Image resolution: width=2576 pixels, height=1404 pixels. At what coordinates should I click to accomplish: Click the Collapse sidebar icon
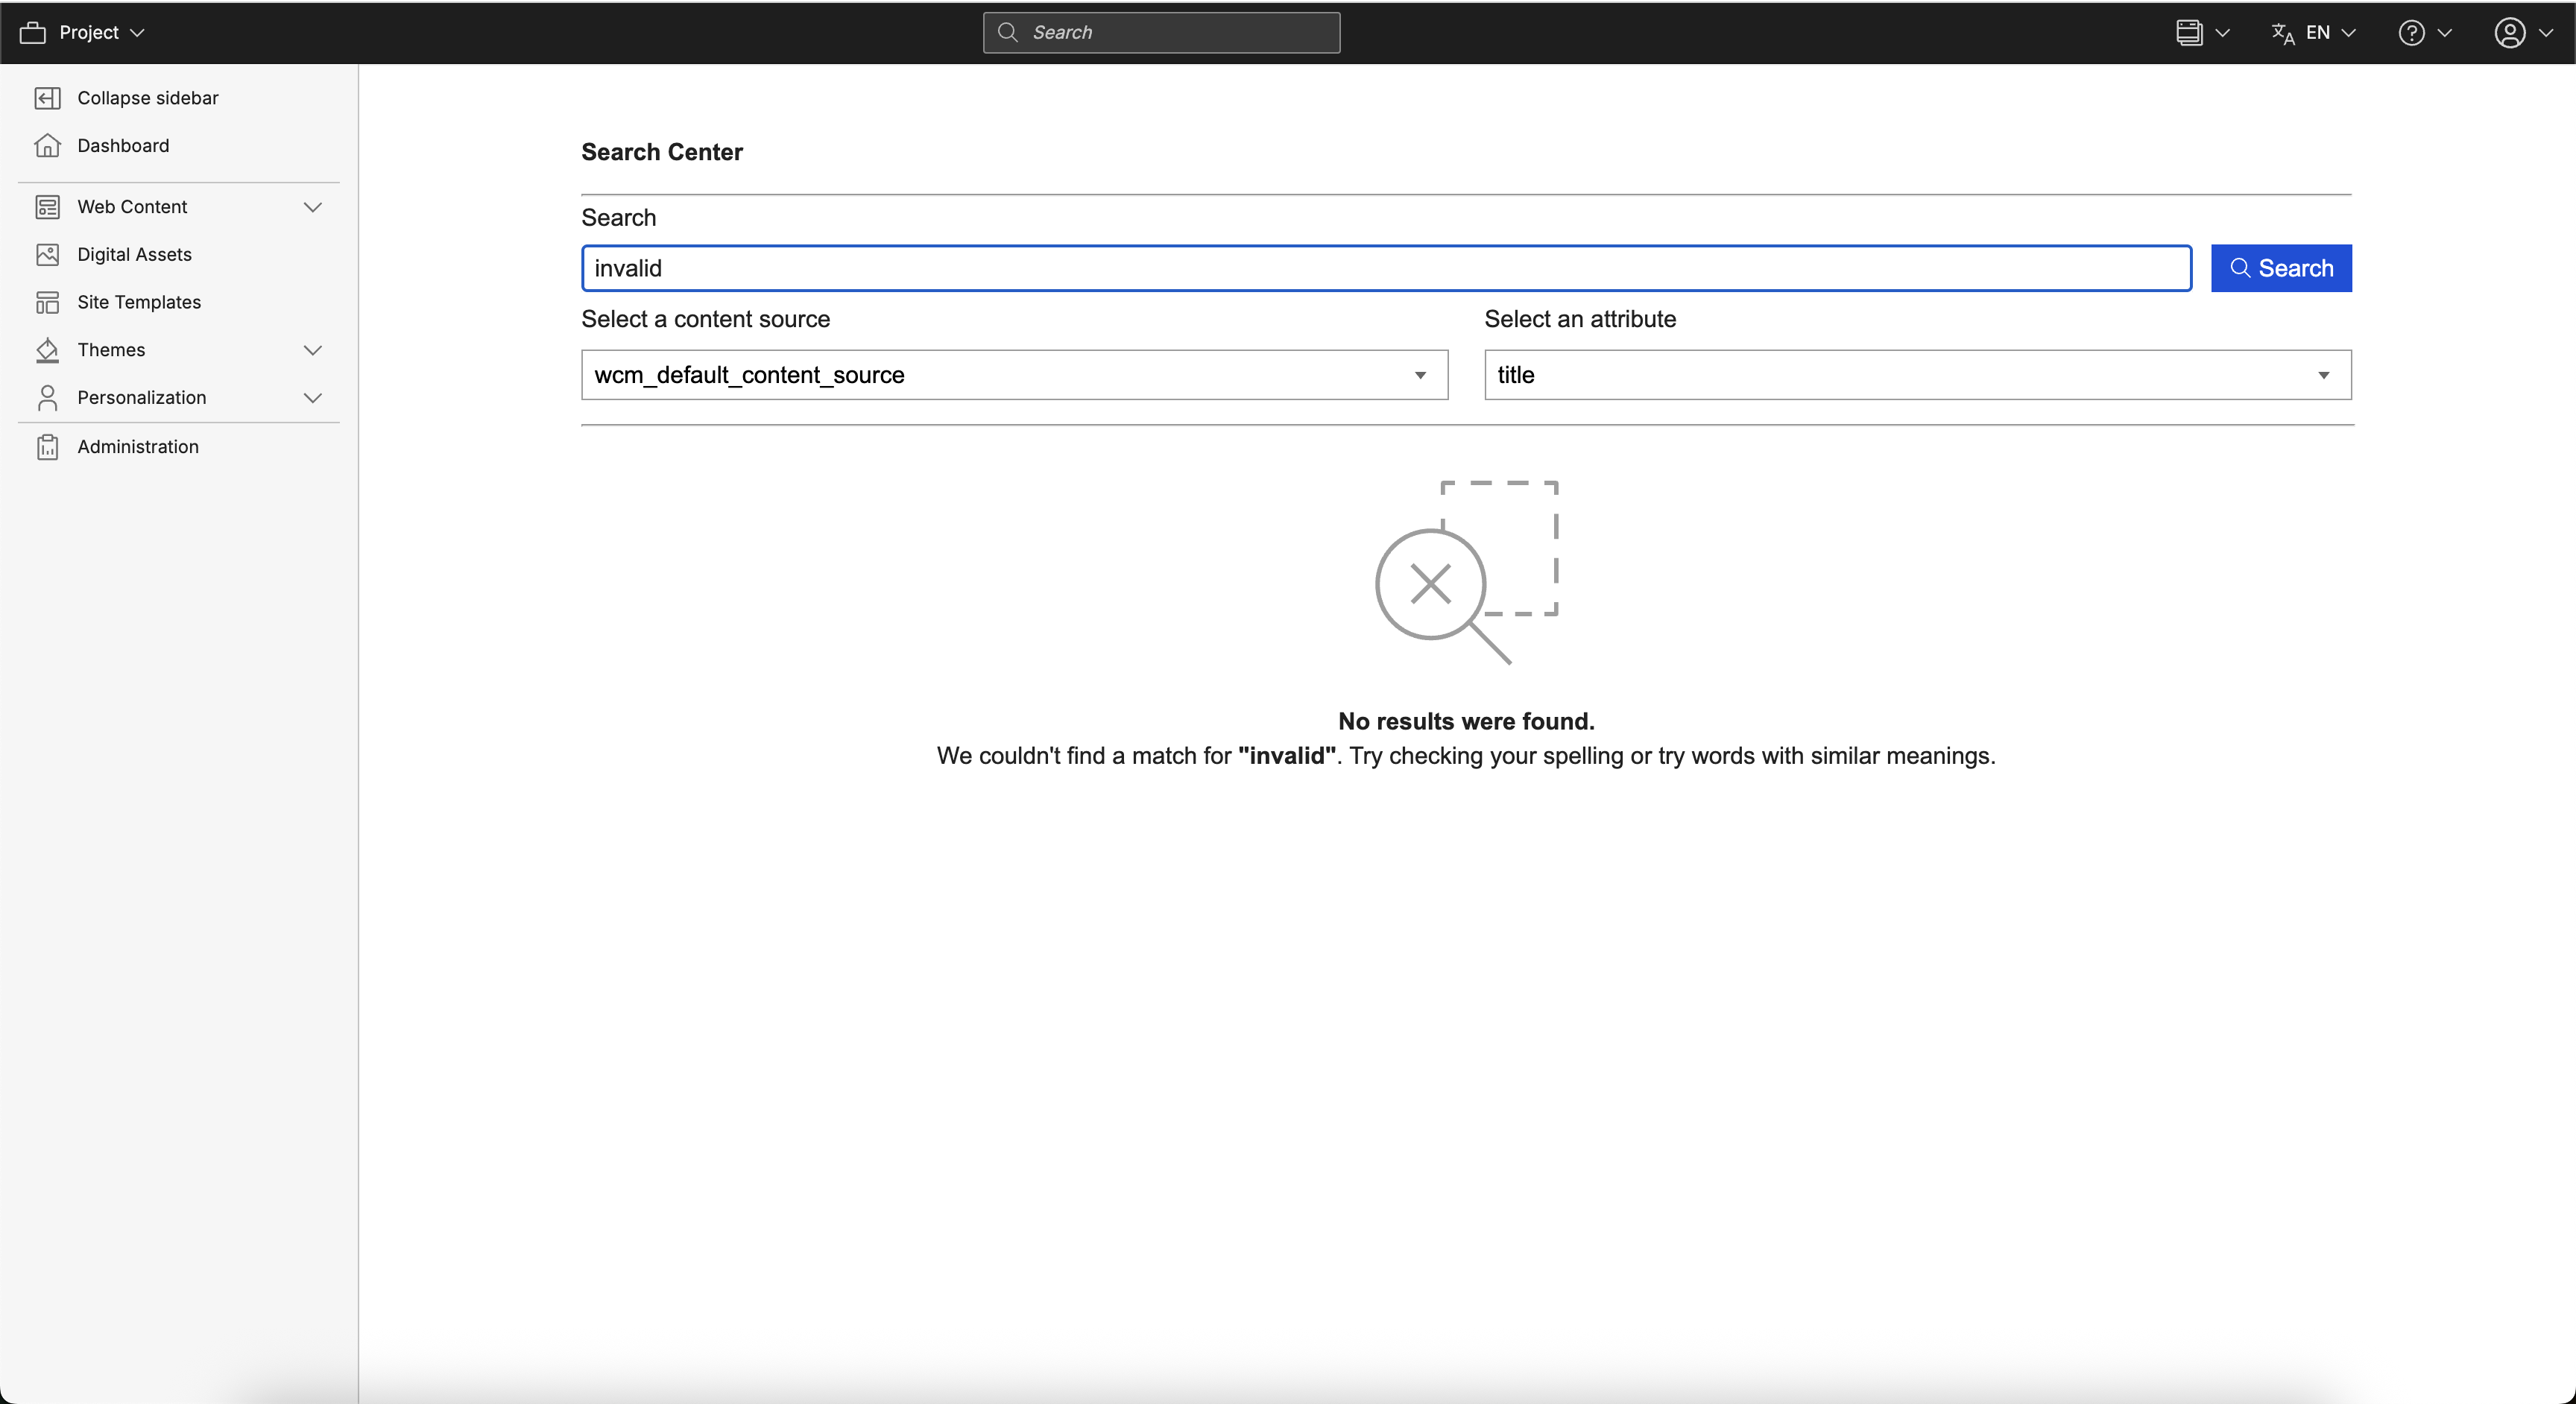coord(47,98)
